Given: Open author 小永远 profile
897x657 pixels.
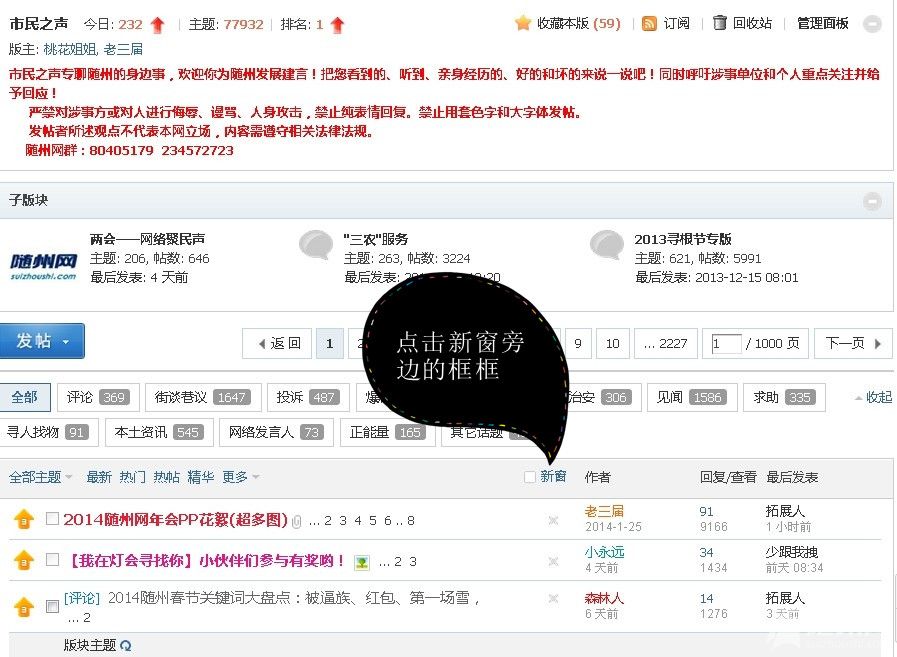Looking at the screenshot, I should 605,552.
